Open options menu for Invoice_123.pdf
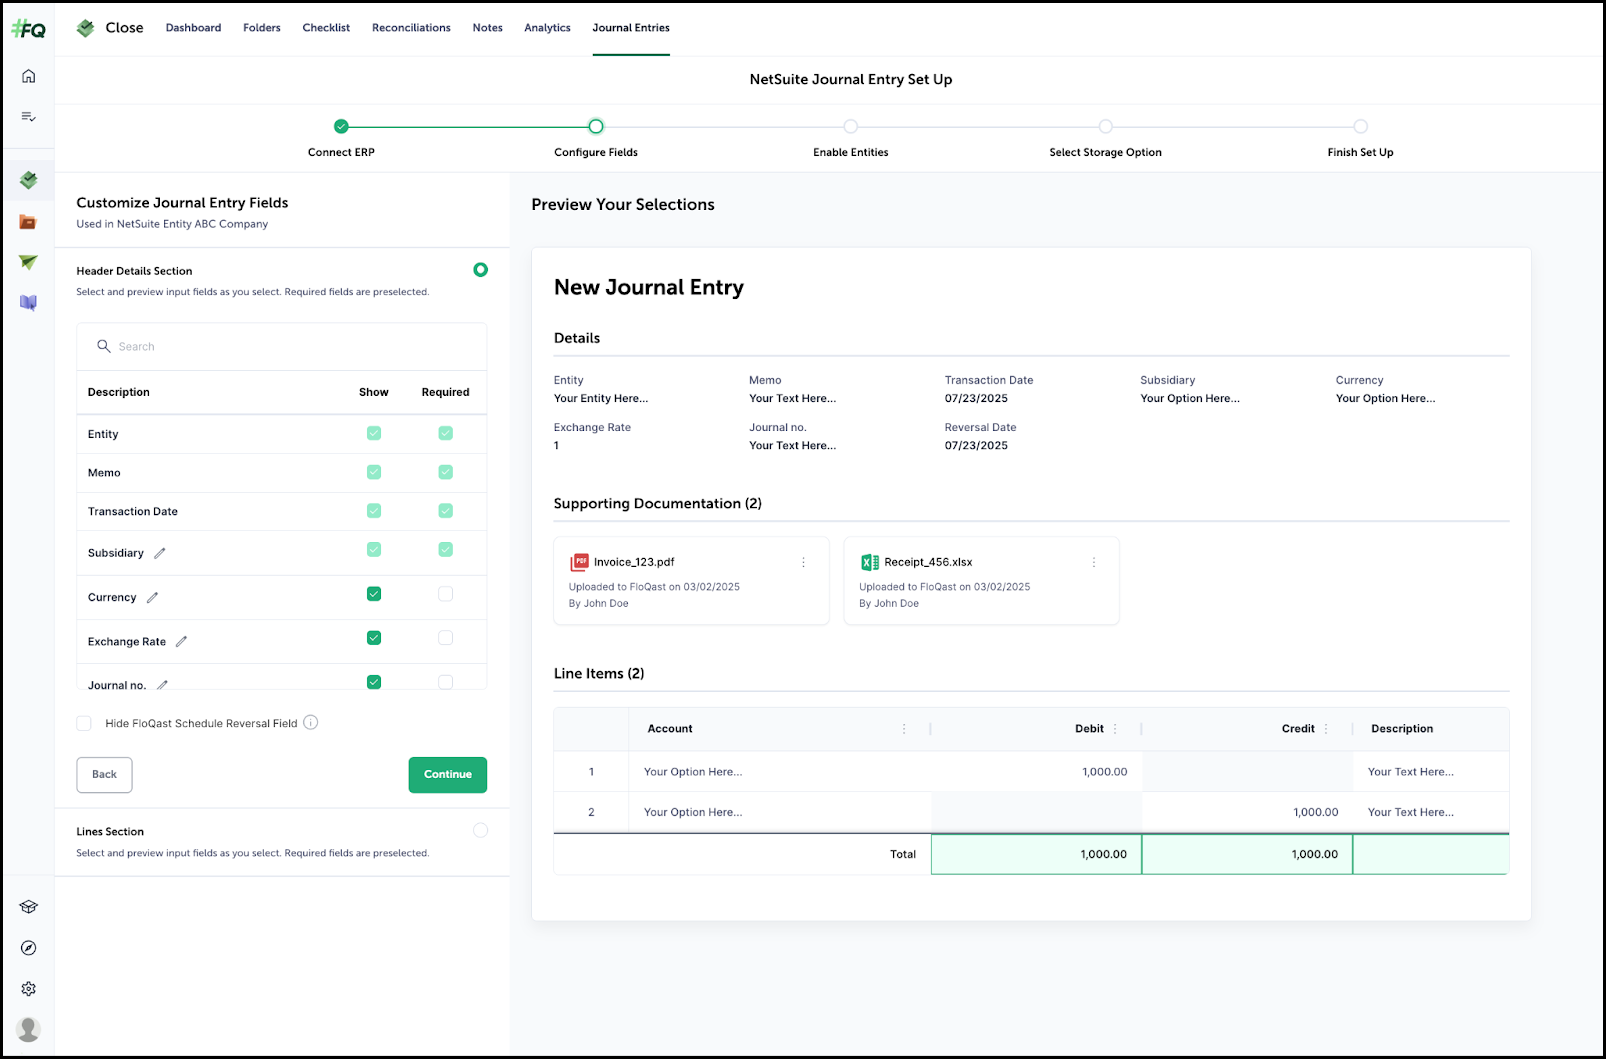 point(803,563)
